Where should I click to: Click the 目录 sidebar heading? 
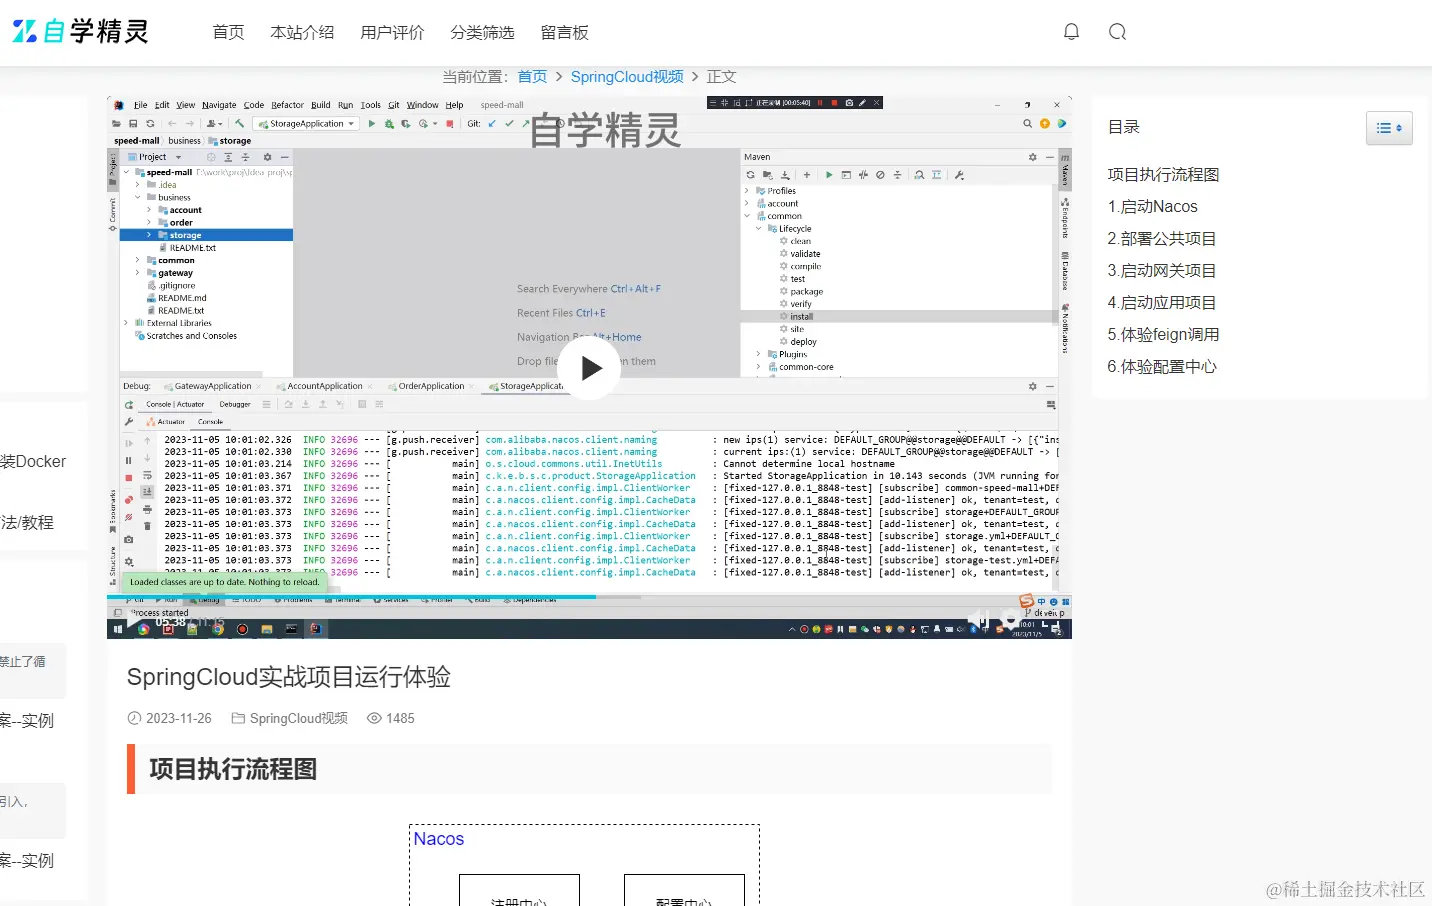click(1124, 127)
